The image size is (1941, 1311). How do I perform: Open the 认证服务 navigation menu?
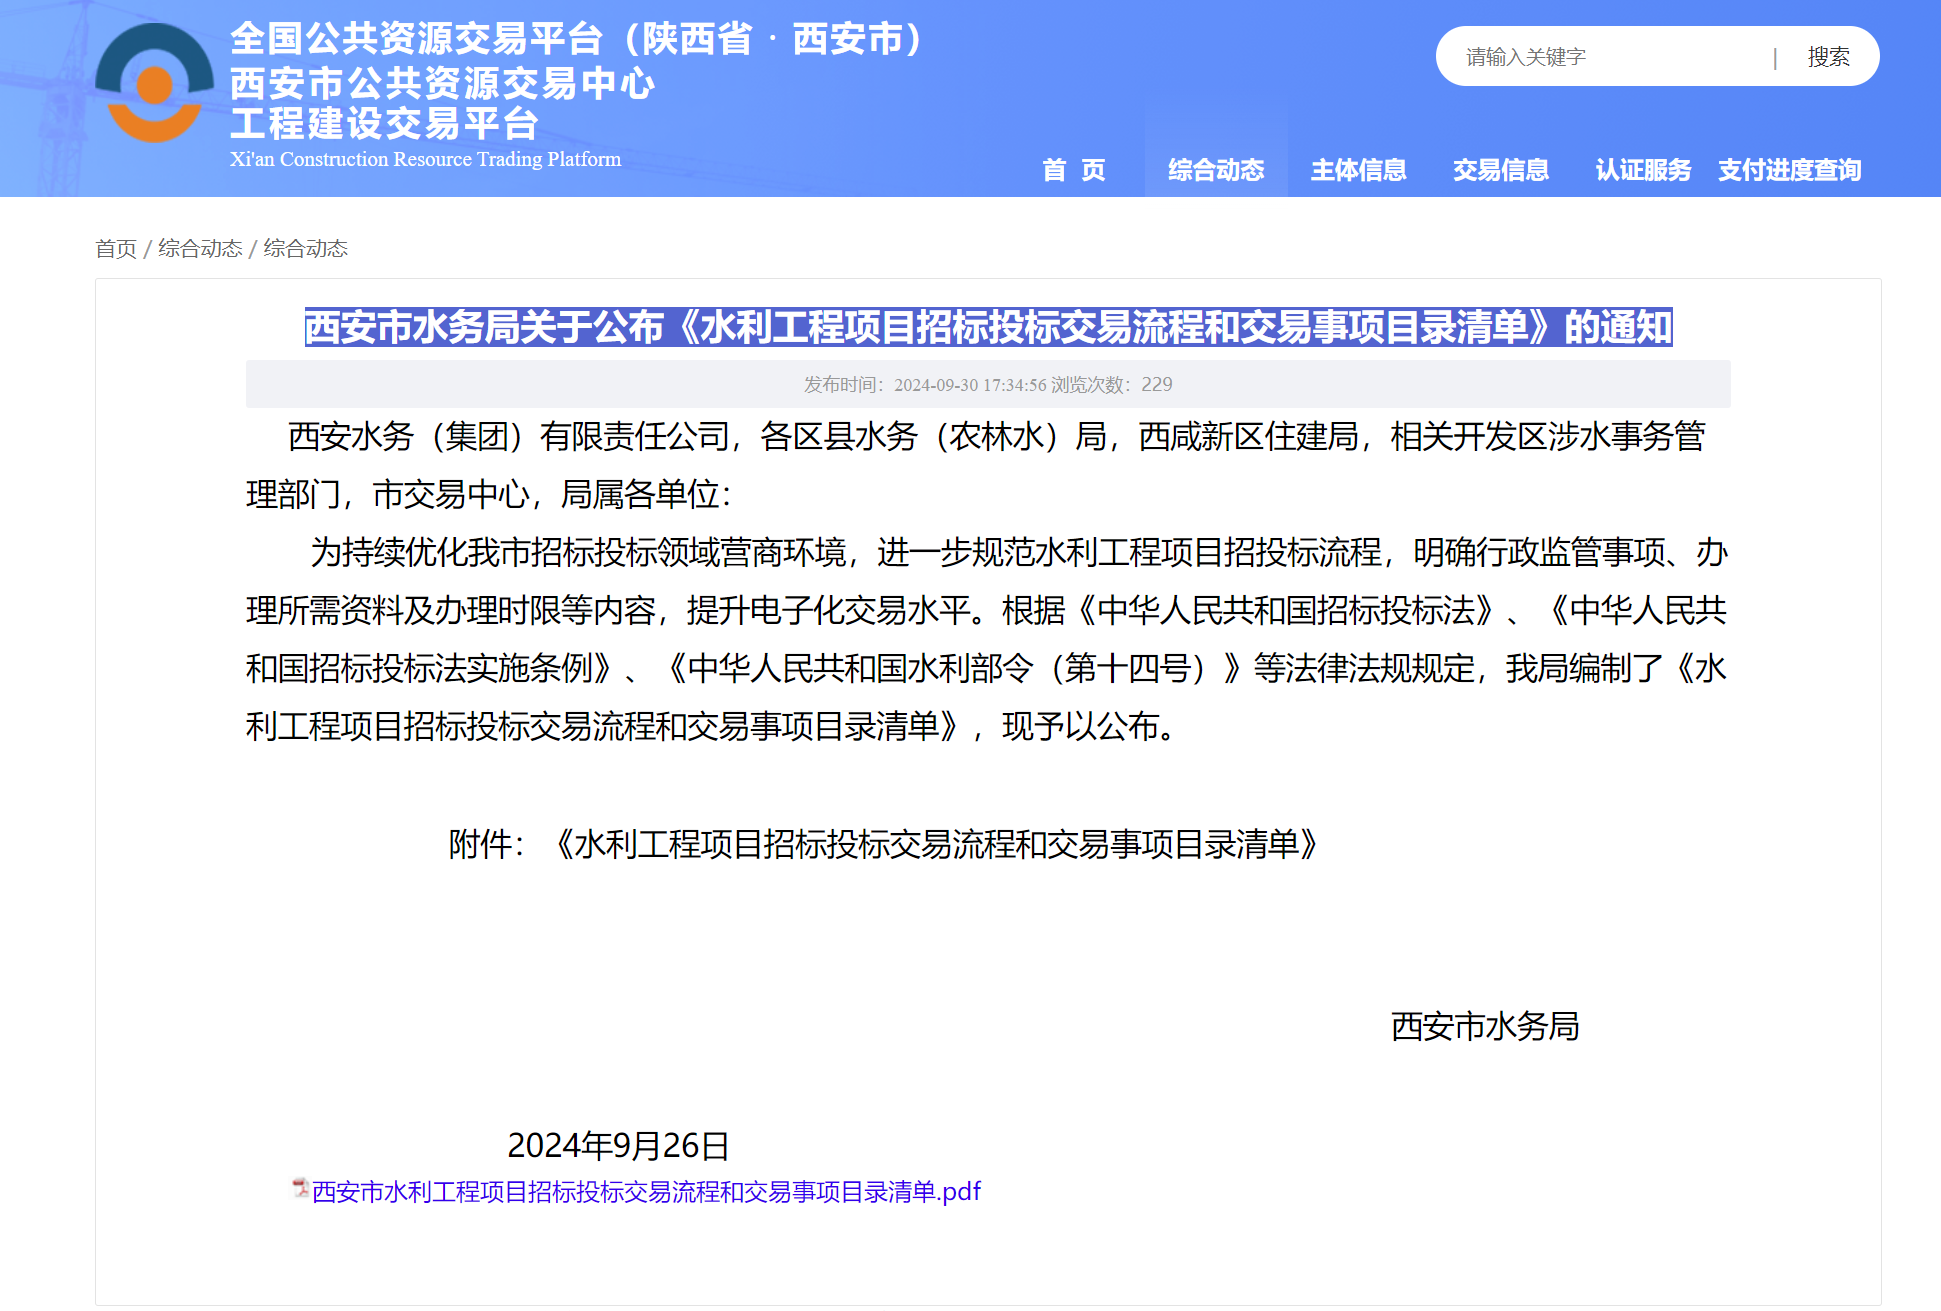(x=1643, y=170)
